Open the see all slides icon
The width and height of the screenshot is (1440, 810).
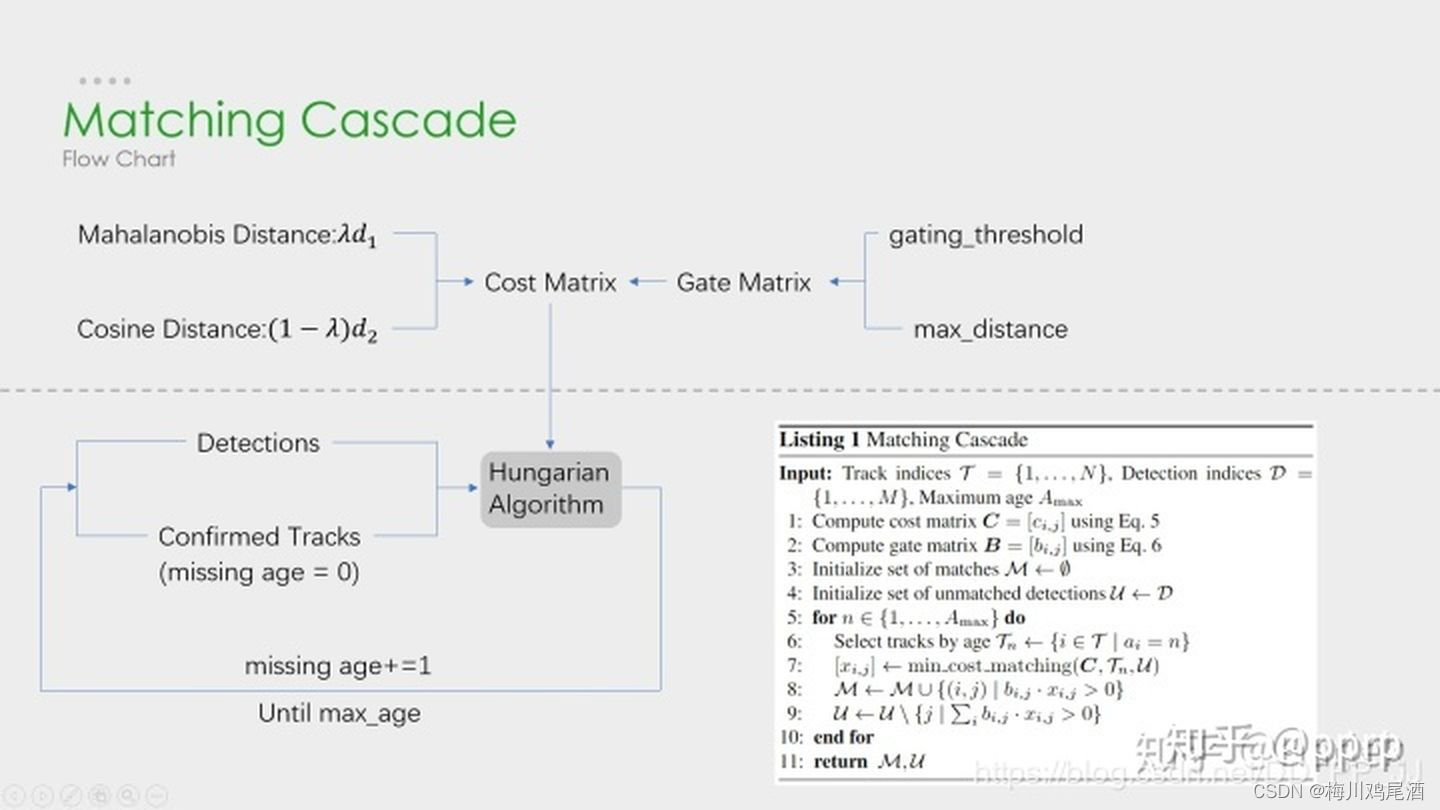coord(99,796)
